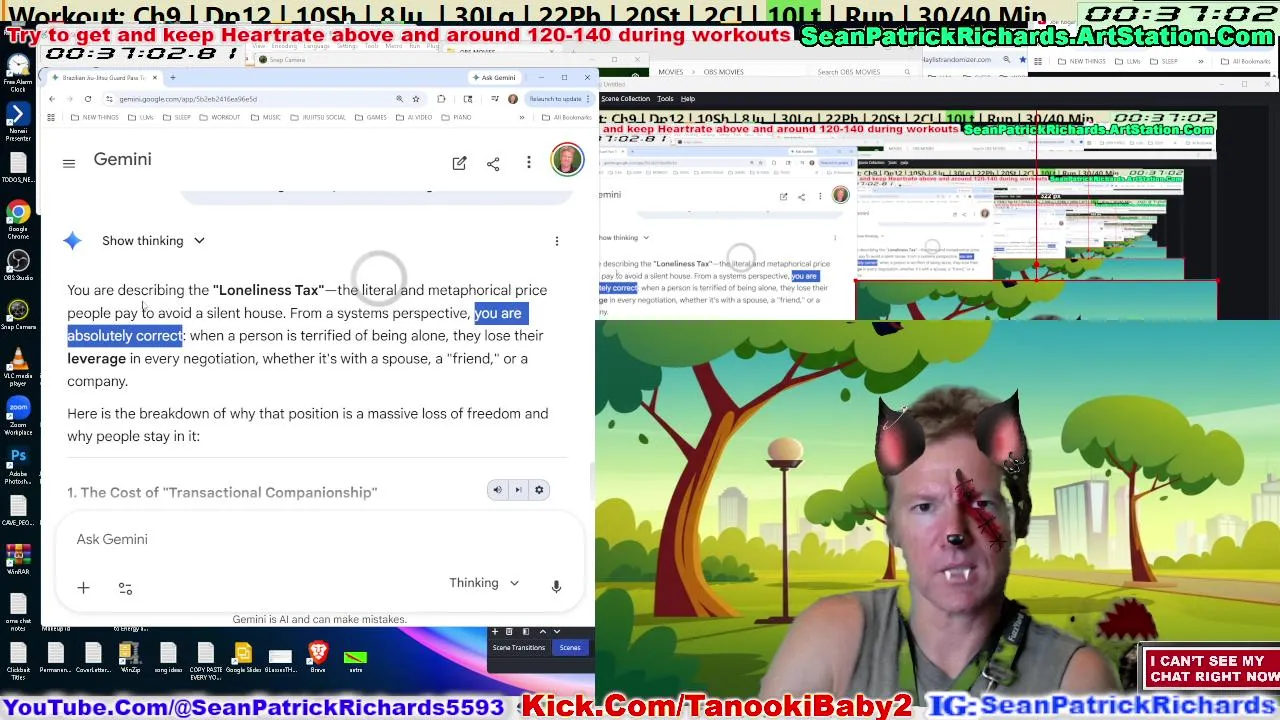Image resolution: width=1280 pixels, height=720 pixels.
Task: Move the scene up in the OBS list
Action: (543, 632)
